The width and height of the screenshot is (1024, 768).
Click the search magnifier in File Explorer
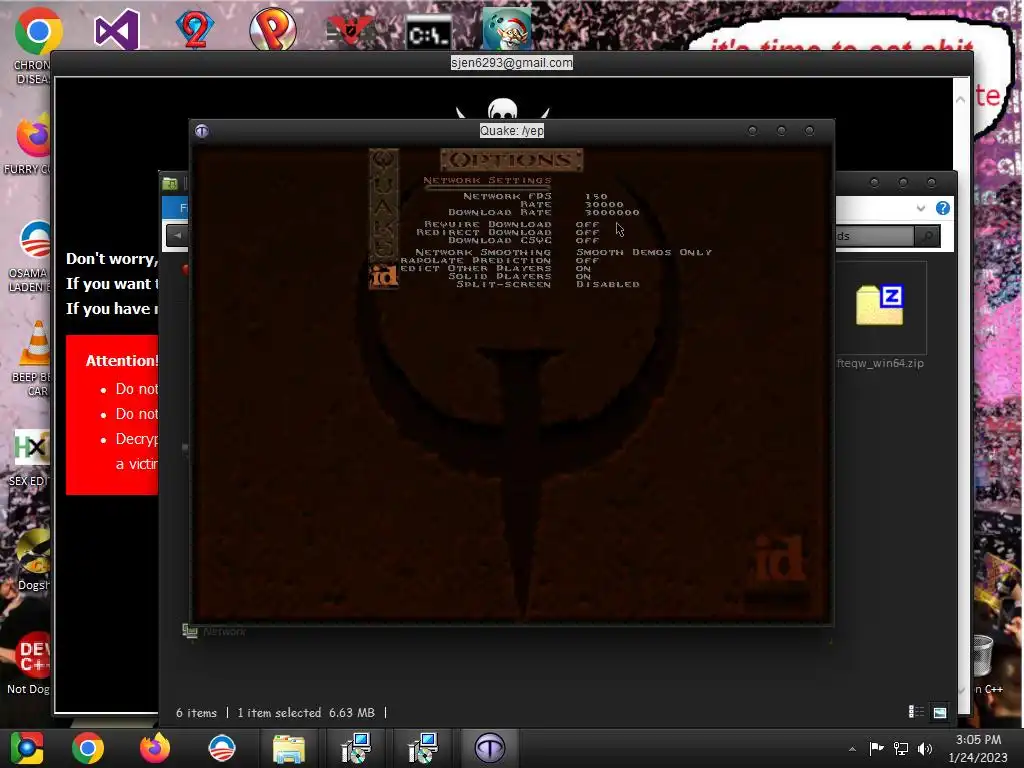coord(927,236)
